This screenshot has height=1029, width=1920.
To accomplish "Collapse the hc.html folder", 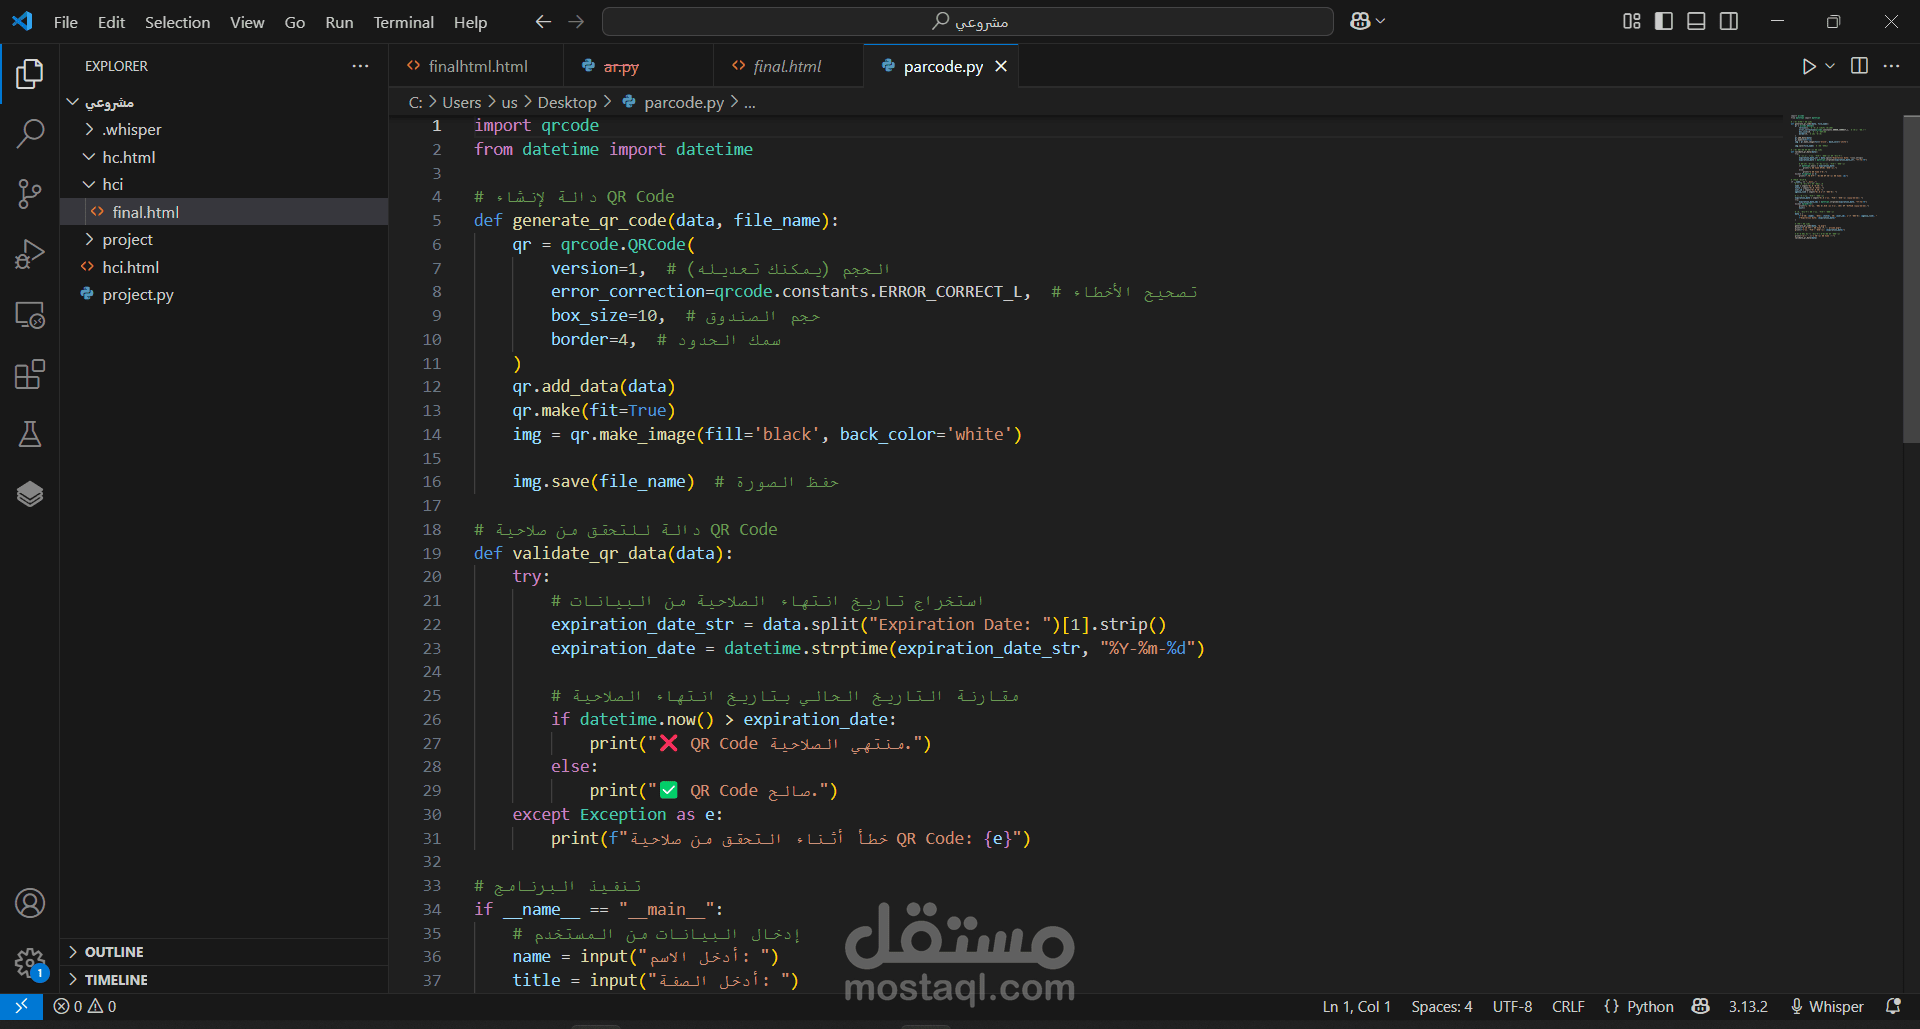I will [x=224, y=157].
